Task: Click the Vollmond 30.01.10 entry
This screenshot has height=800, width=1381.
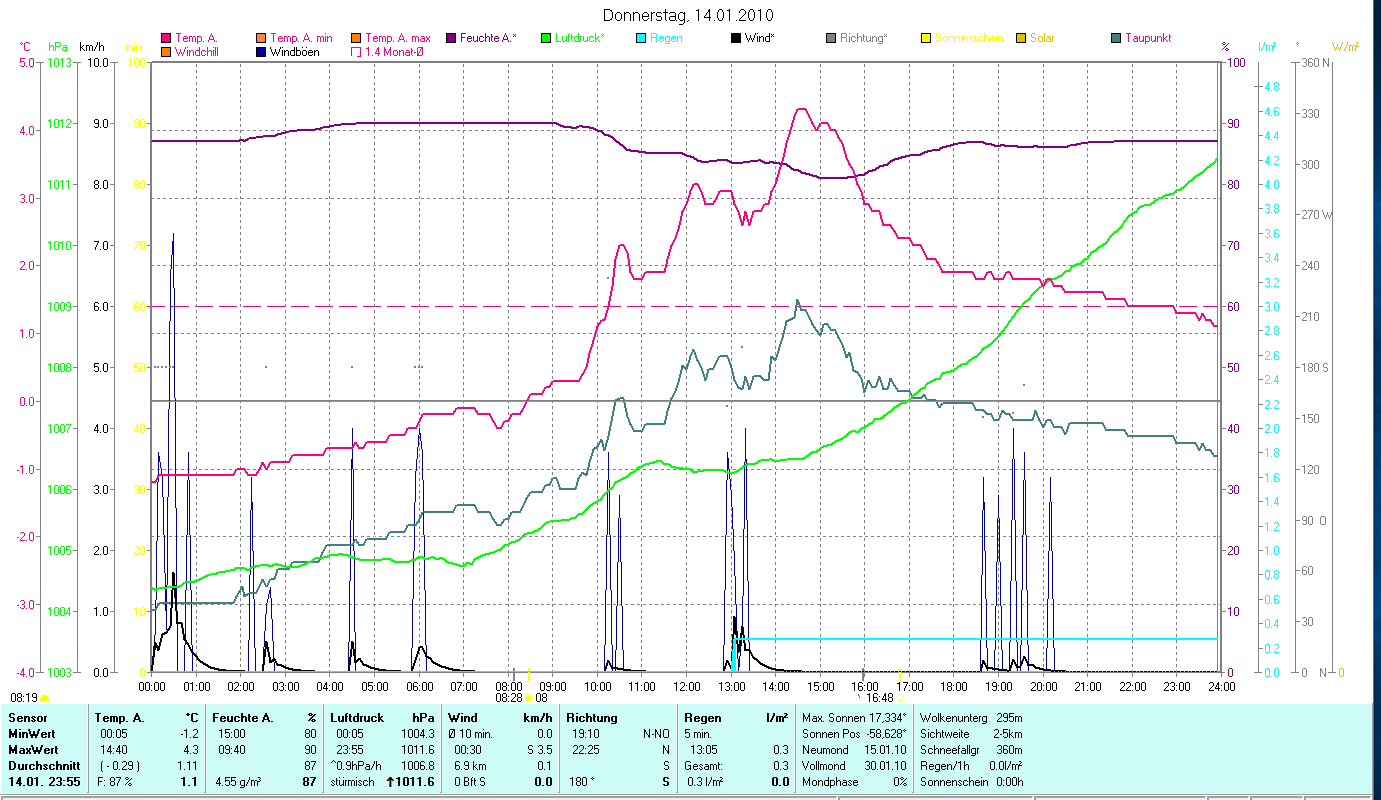Action: tap(853, 766)
